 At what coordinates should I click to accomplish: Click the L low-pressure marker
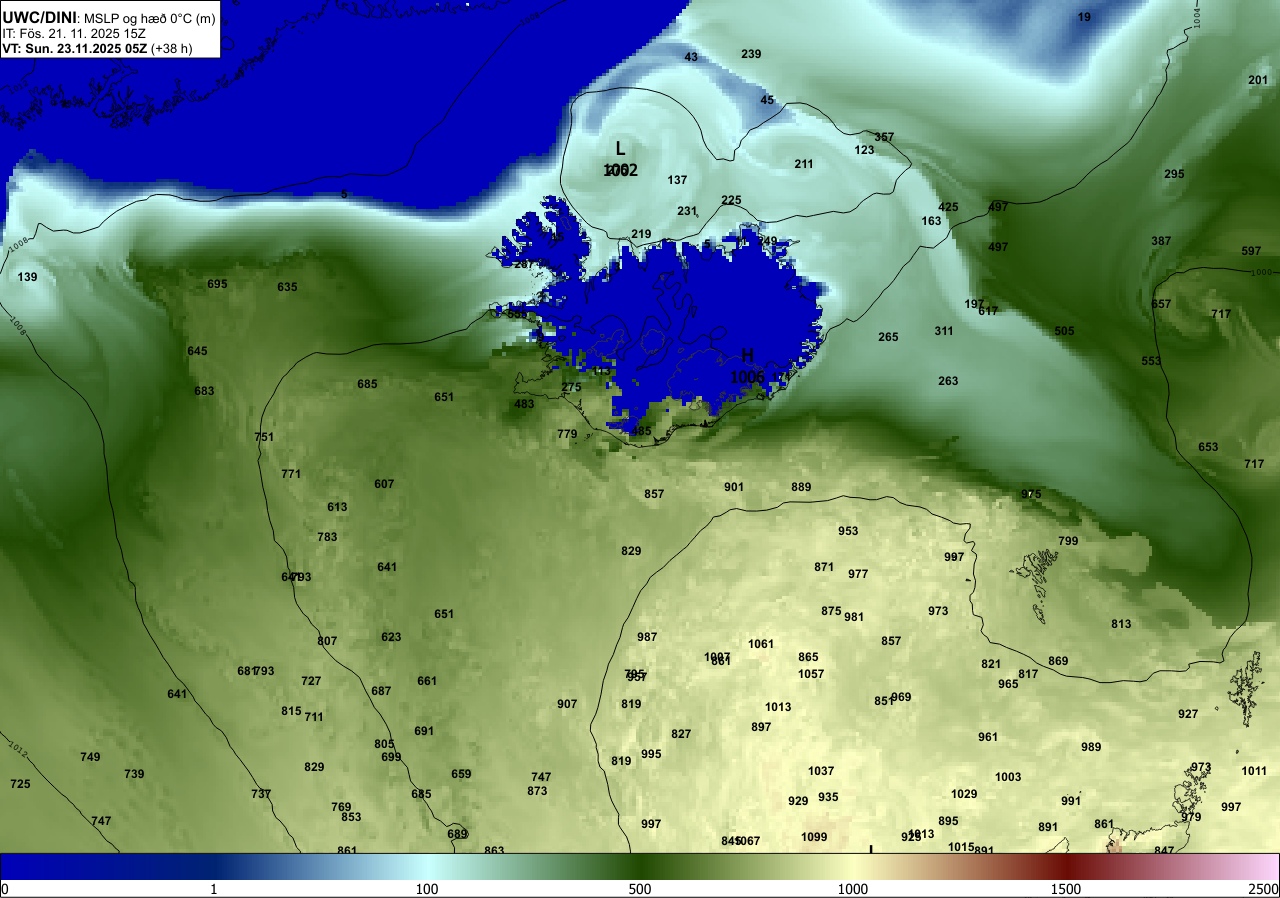click(620, 148)
